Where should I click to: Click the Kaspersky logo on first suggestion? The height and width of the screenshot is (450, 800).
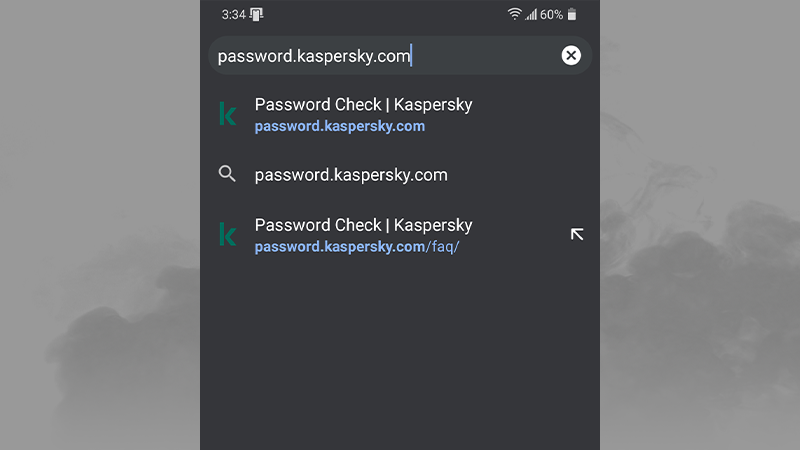pyautogui.click(x=228, y=114)
